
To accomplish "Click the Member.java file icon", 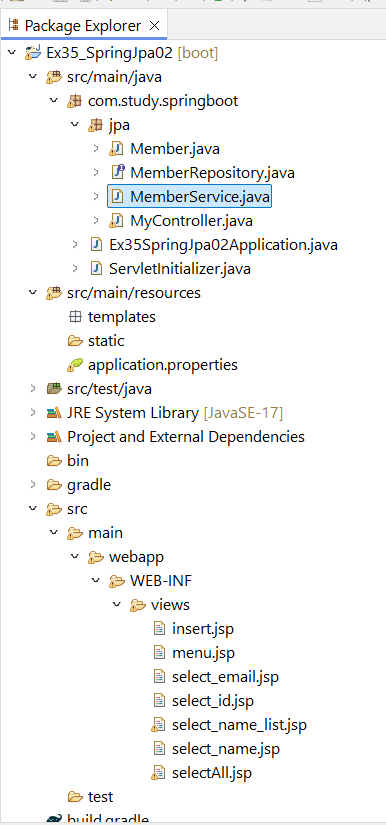I will tap(116, 149).
